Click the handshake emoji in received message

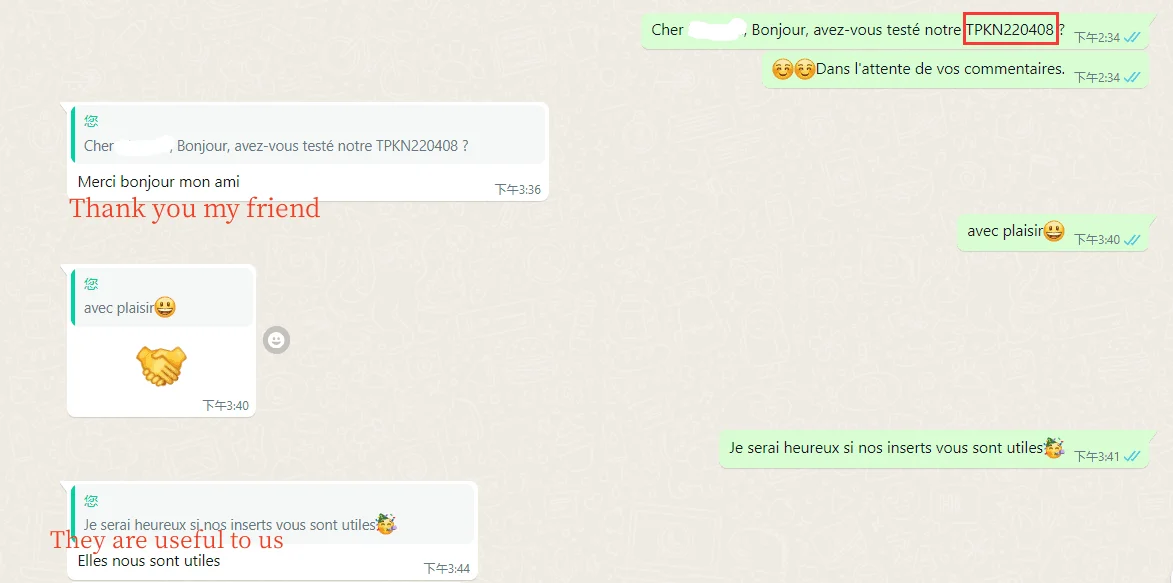point(161,365)
